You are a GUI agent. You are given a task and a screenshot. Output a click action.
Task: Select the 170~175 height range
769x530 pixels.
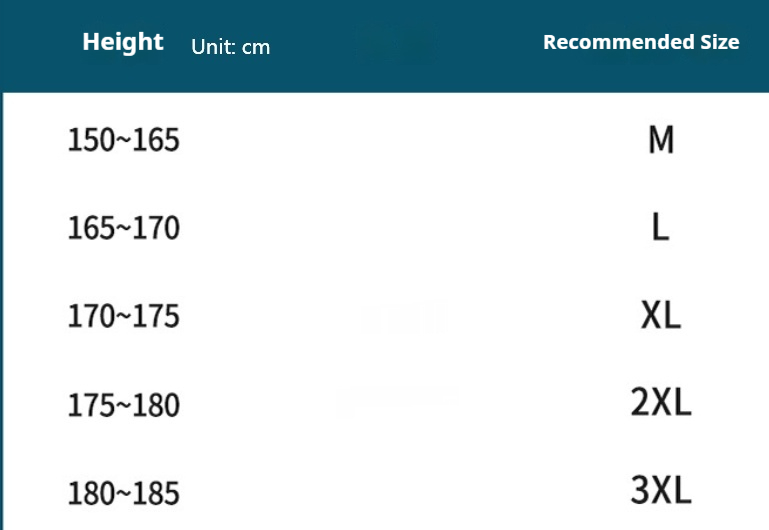(x=124, y=316)
